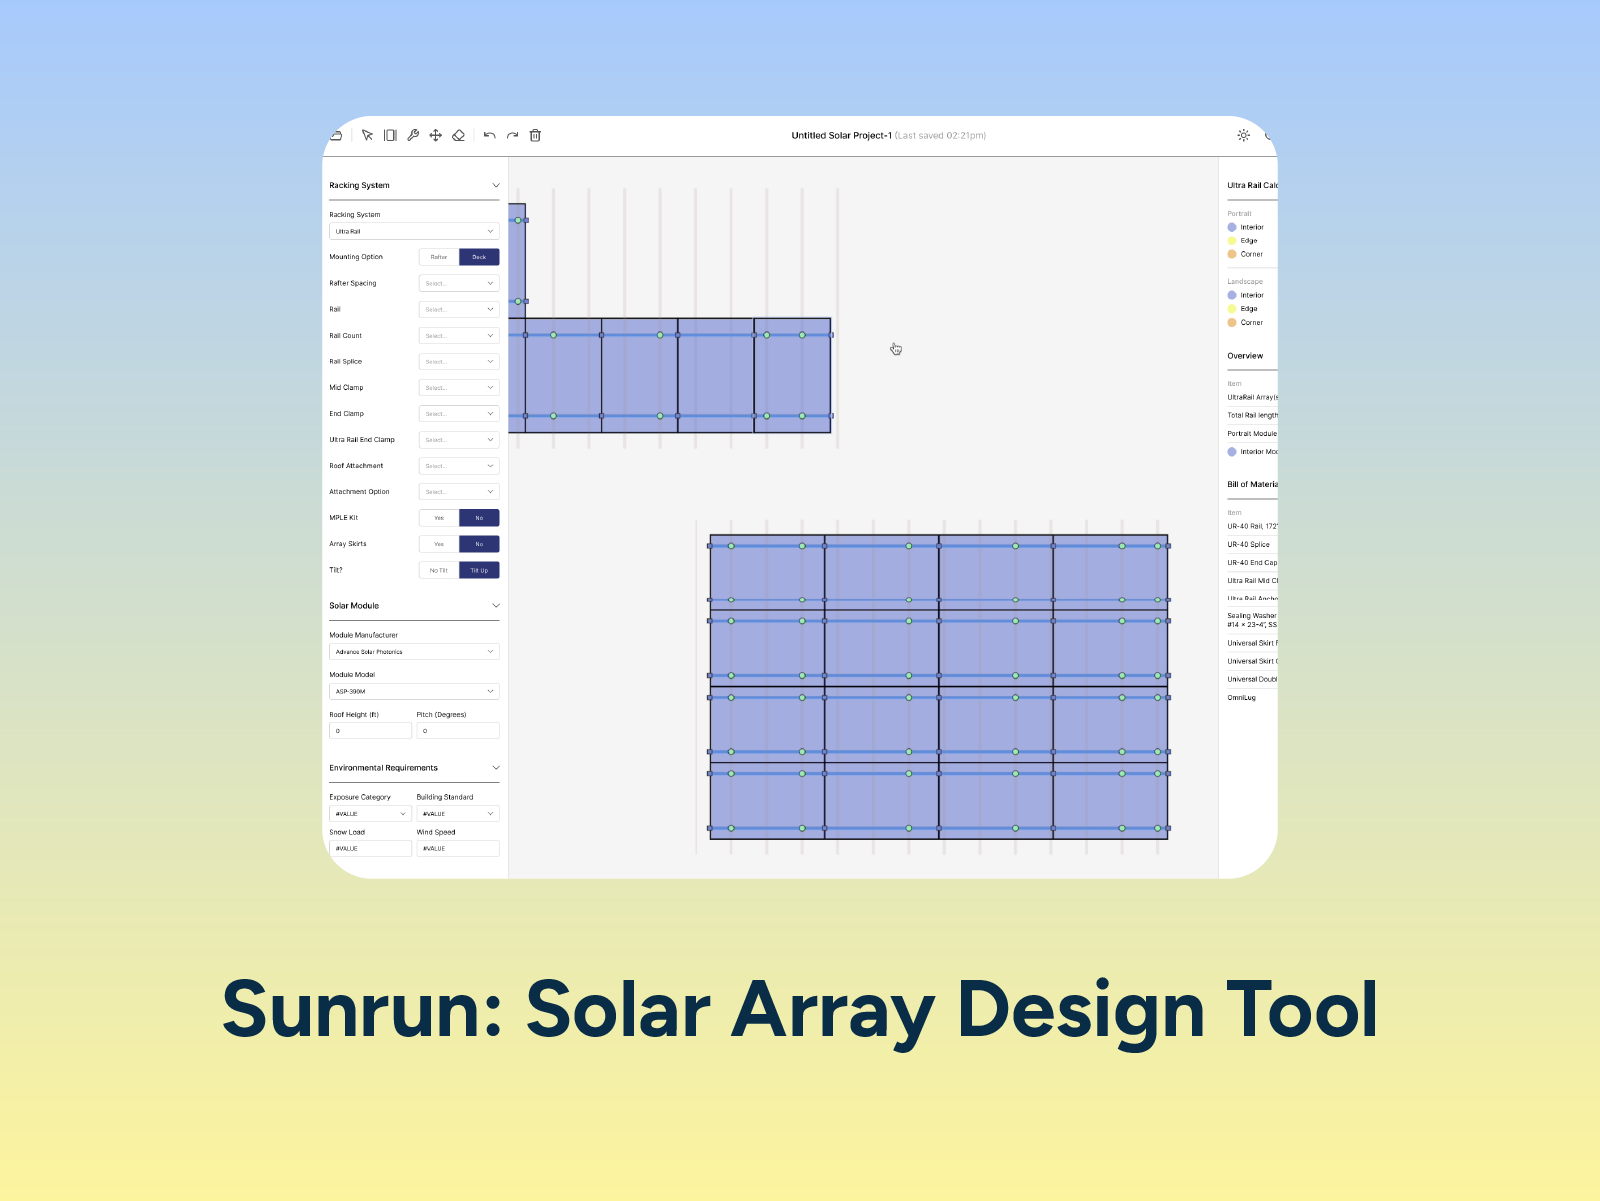Toggle light mode with the sun icon

coord(1243,135)
